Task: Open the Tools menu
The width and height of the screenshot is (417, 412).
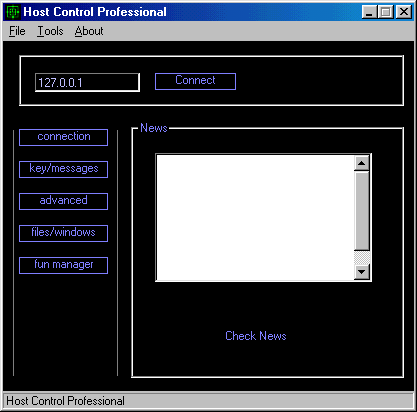Action: point(50,31)
